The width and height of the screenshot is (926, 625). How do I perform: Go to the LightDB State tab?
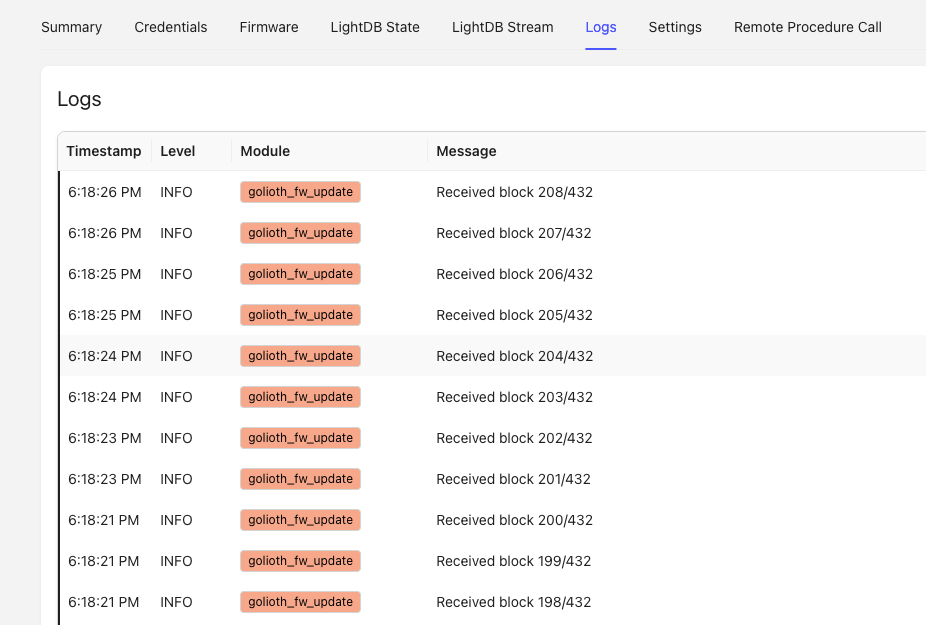tap(375, 27)
